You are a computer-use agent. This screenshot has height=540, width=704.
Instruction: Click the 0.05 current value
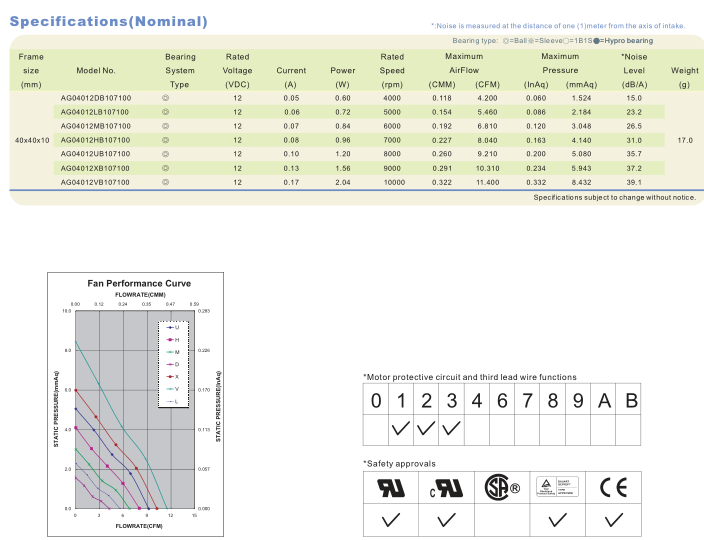tap(291, 98)
